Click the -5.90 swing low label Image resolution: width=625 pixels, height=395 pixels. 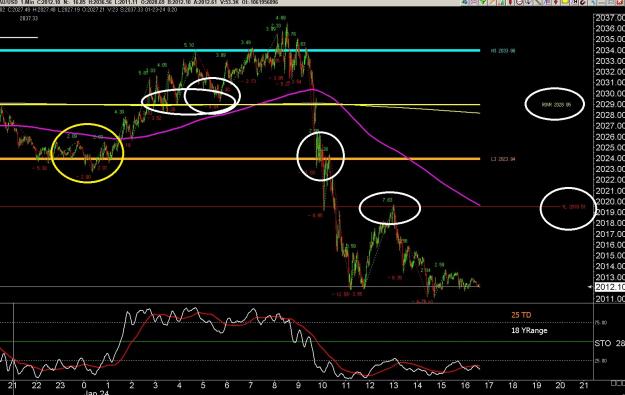(x=39, y=168)
